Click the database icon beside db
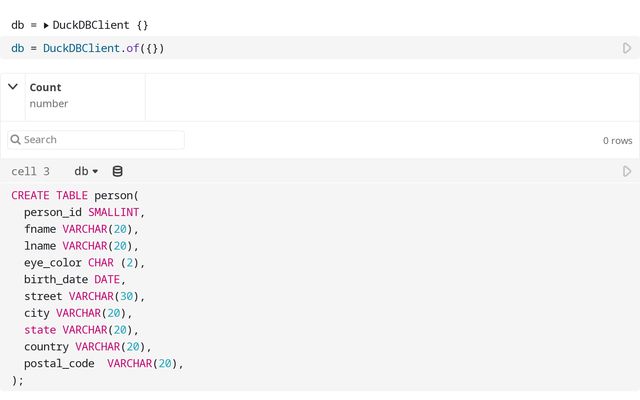The image size is (640, 400). pos(117,171)
